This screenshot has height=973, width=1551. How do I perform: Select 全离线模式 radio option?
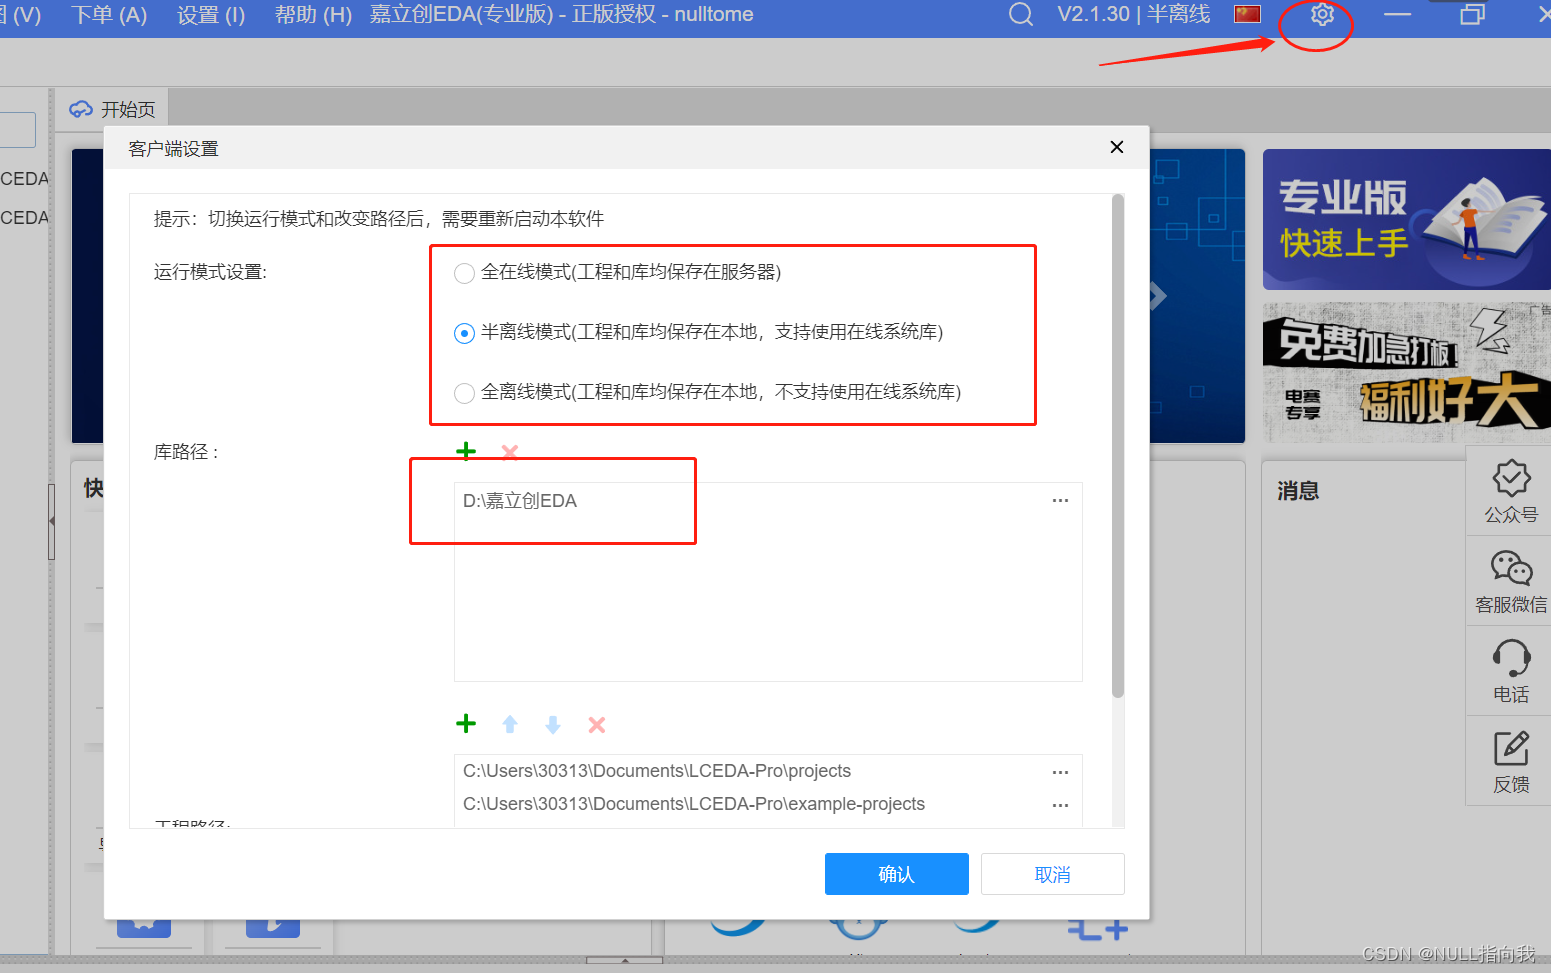(x=464, y=393)
